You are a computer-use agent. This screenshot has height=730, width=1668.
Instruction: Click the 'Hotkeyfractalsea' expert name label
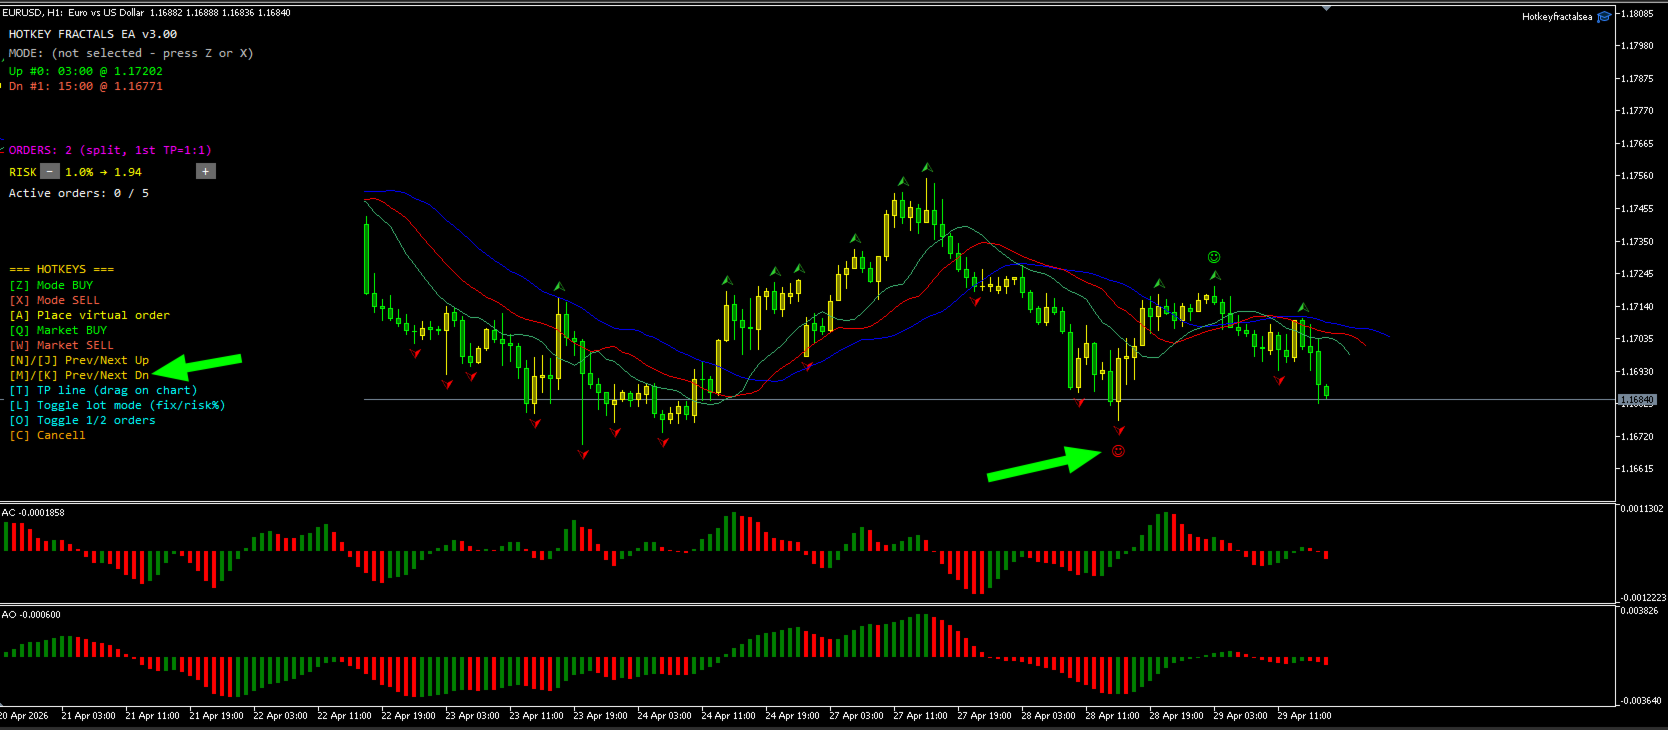click(x=1557, y=17)
